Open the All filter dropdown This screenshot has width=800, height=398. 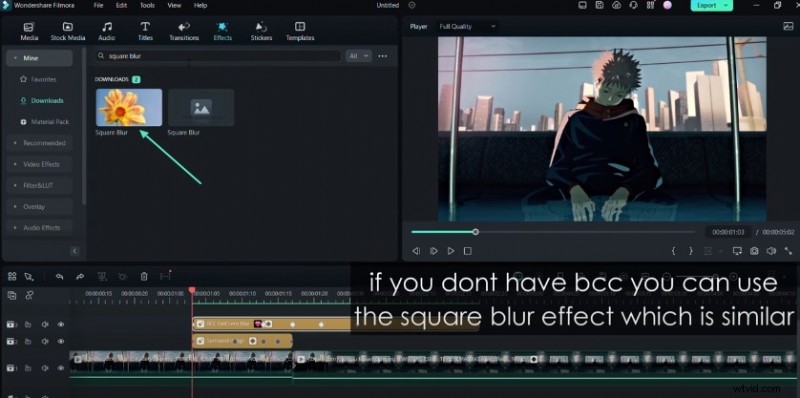click(358, 56)
